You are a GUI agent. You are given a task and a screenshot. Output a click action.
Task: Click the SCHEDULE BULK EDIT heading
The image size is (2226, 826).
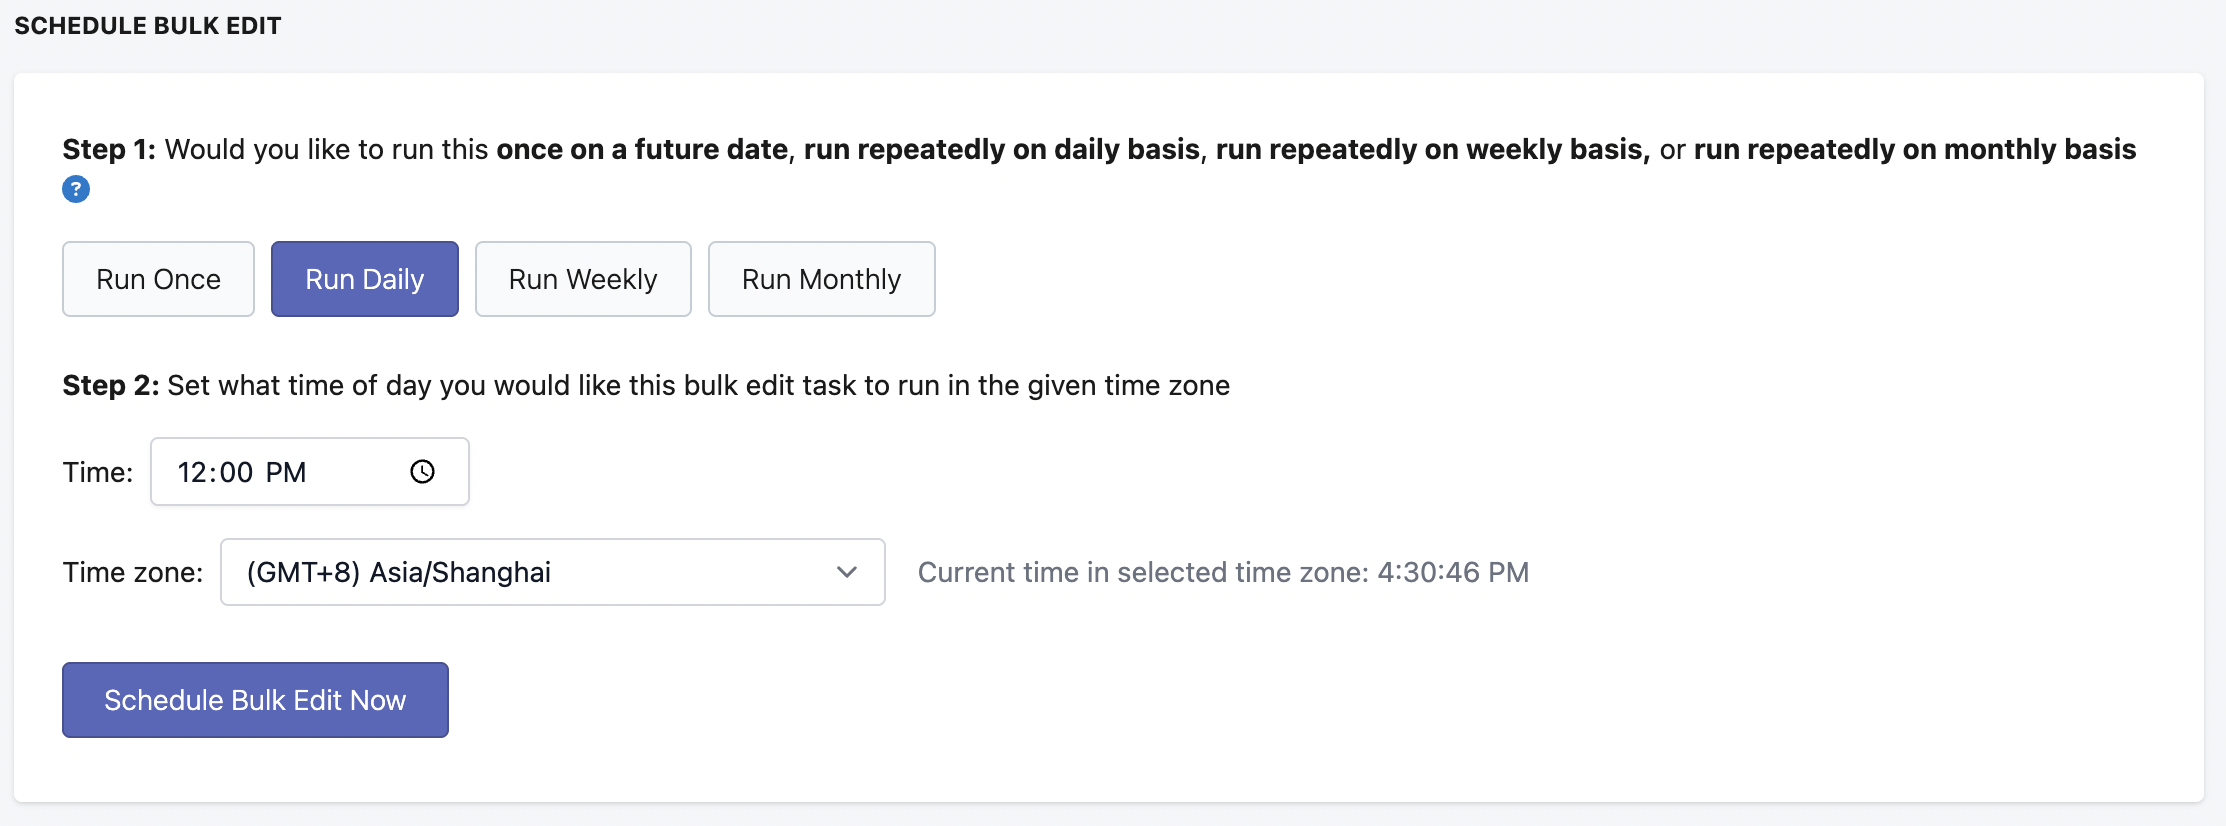148,26
